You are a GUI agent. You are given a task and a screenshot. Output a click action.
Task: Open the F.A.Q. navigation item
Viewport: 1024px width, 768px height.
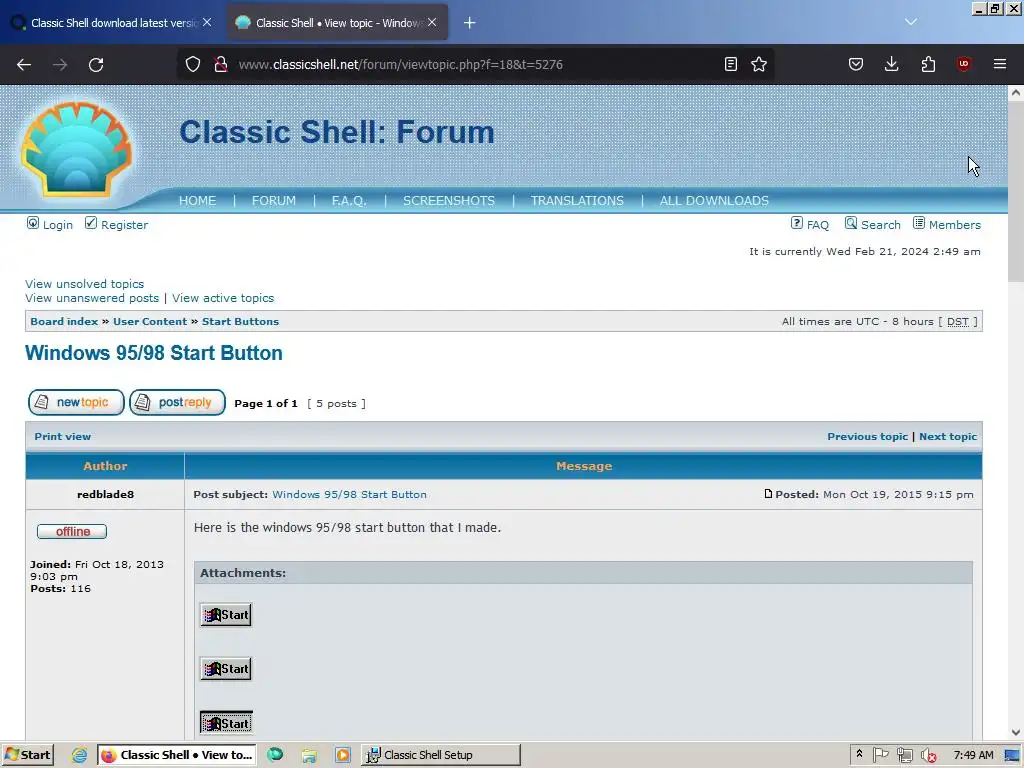tap(349, 200)
